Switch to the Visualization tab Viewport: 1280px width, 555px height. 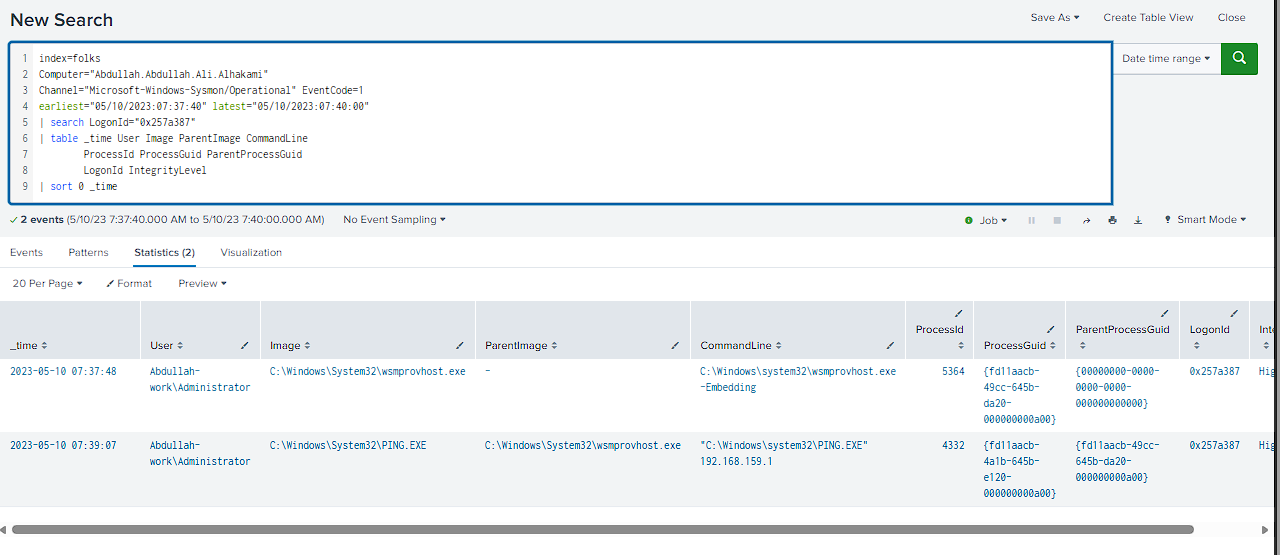coord(251,253)
